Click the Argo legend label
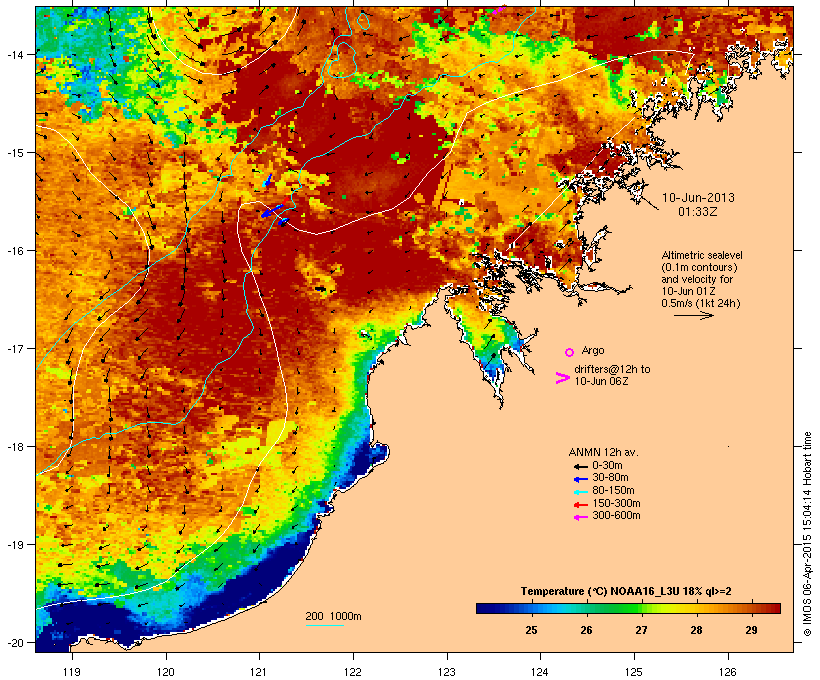Viewport: 820px width, 680px height. point(593,350)
